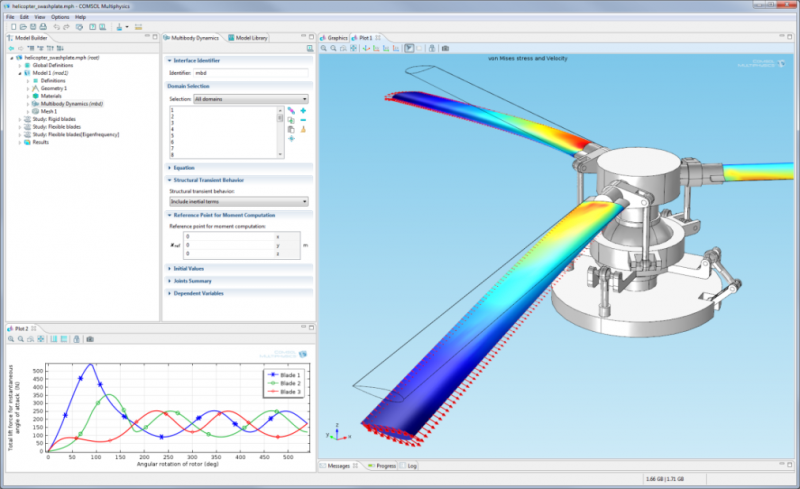800x489 pixels.
Task: Switch to the Model Library tab
Action: tap(247, 38)
